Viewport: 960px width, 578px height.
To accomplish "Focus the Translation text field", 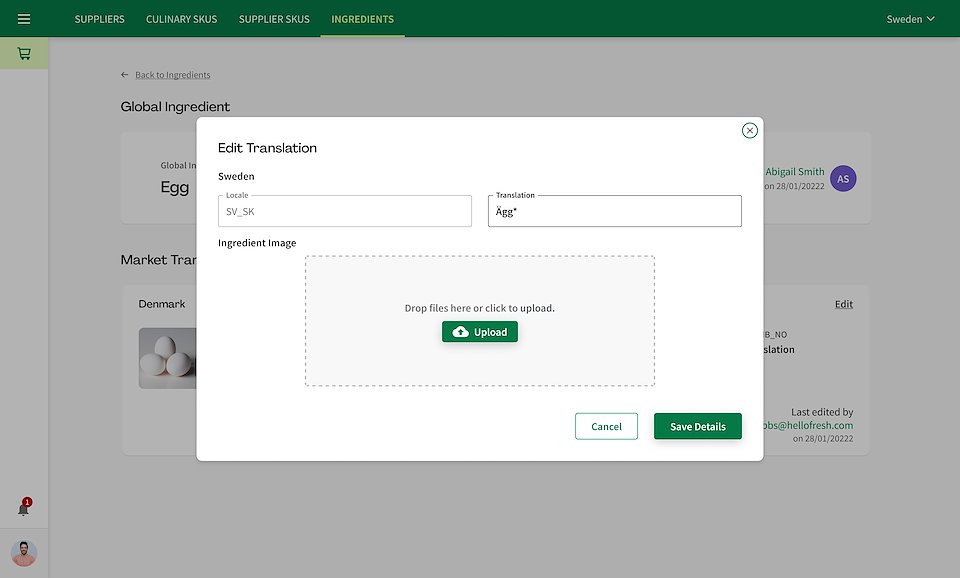I will (x=614, y=212).
